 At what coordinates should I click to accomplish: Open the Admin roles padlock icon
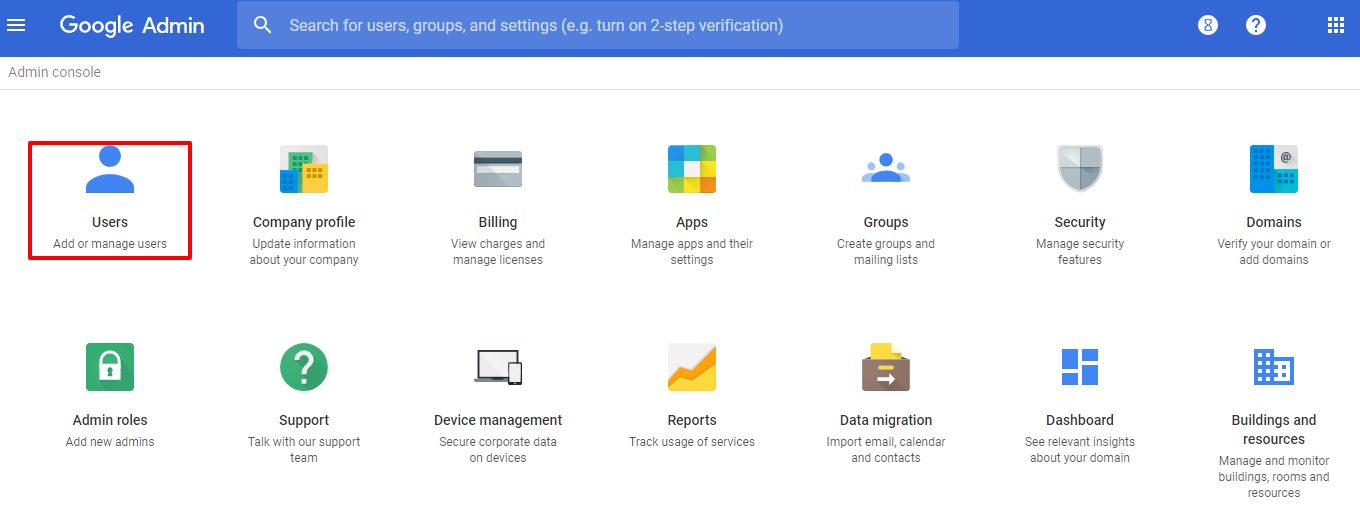coord(110,367)
